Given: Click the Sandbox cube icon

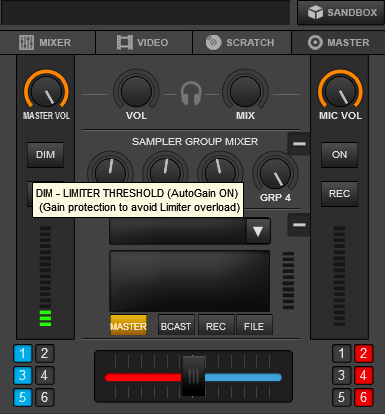Looking at the screenshot, I should click(315, 13).
